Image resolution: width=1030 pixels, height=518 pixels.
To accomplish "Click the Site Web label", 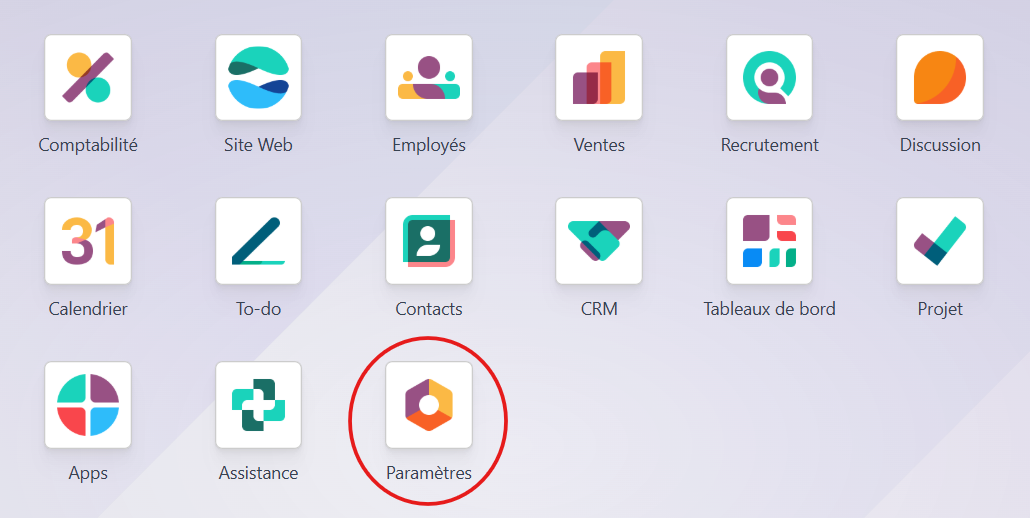I will [x=258, y=145].
